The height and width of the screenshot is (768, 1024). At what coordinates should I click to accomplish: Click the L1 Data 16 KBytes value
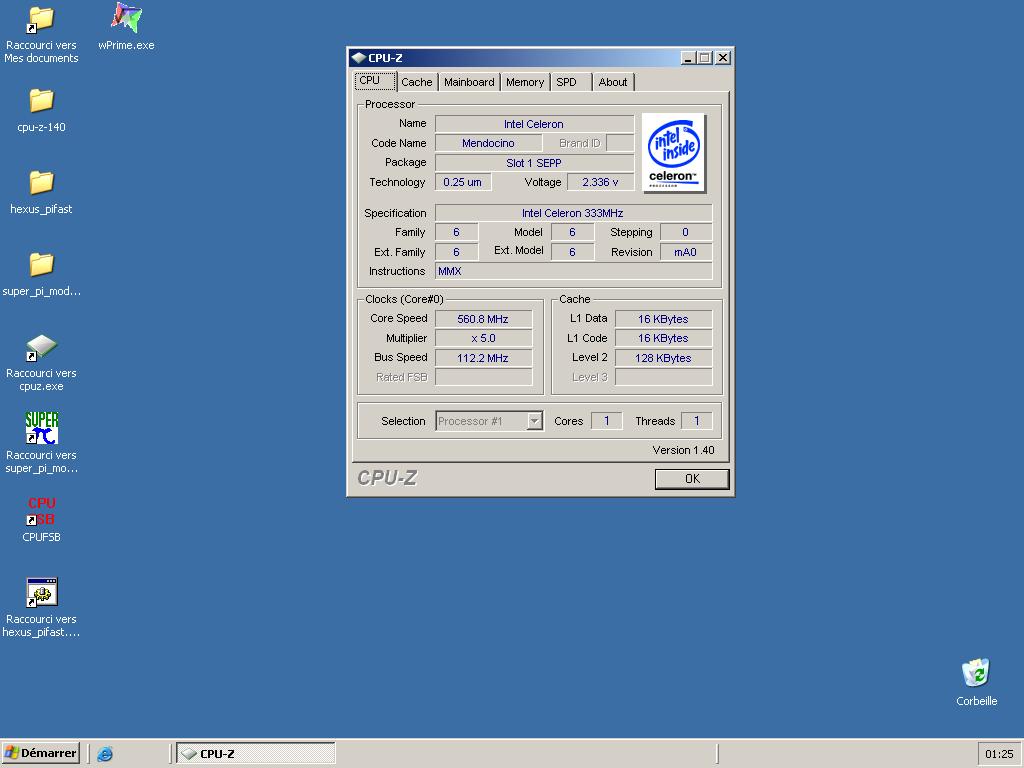[x=664, y=319]
